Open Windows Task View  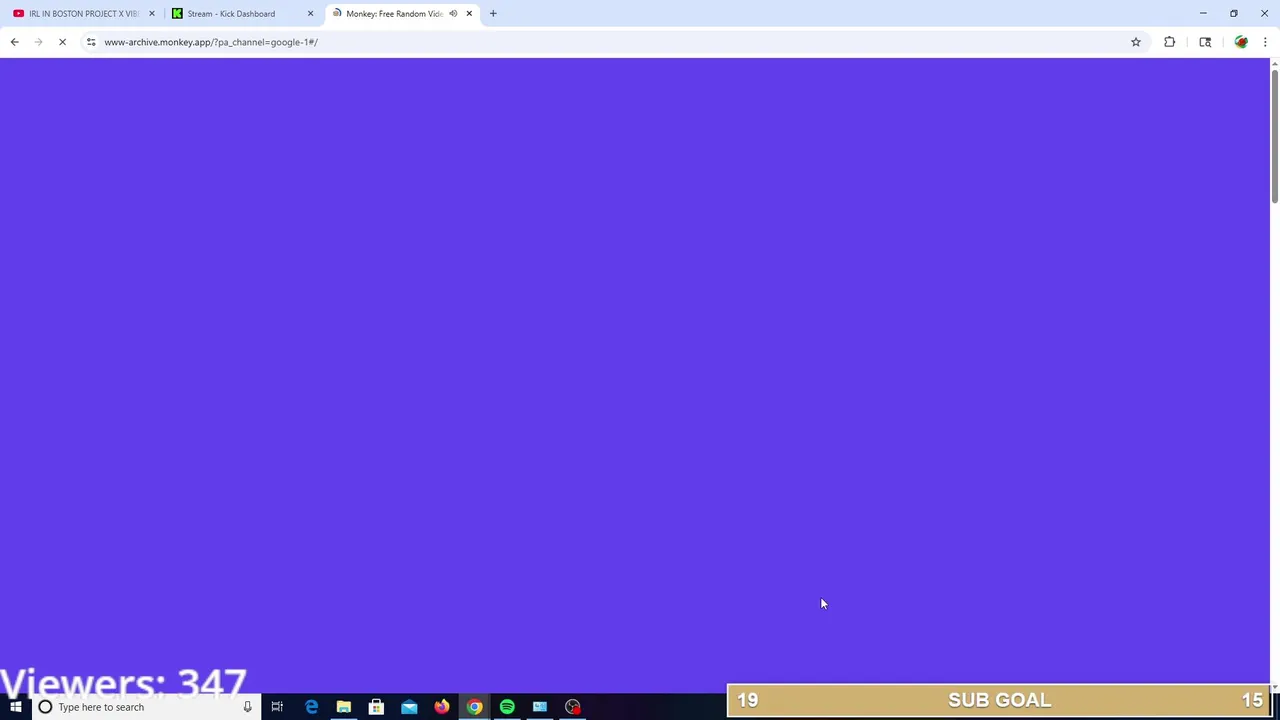coord(277,707)
